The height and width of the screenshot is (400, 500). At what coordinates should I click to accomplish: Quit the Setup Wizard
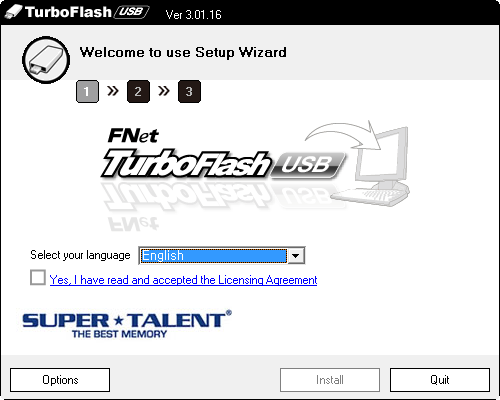[x=440, y=380]
